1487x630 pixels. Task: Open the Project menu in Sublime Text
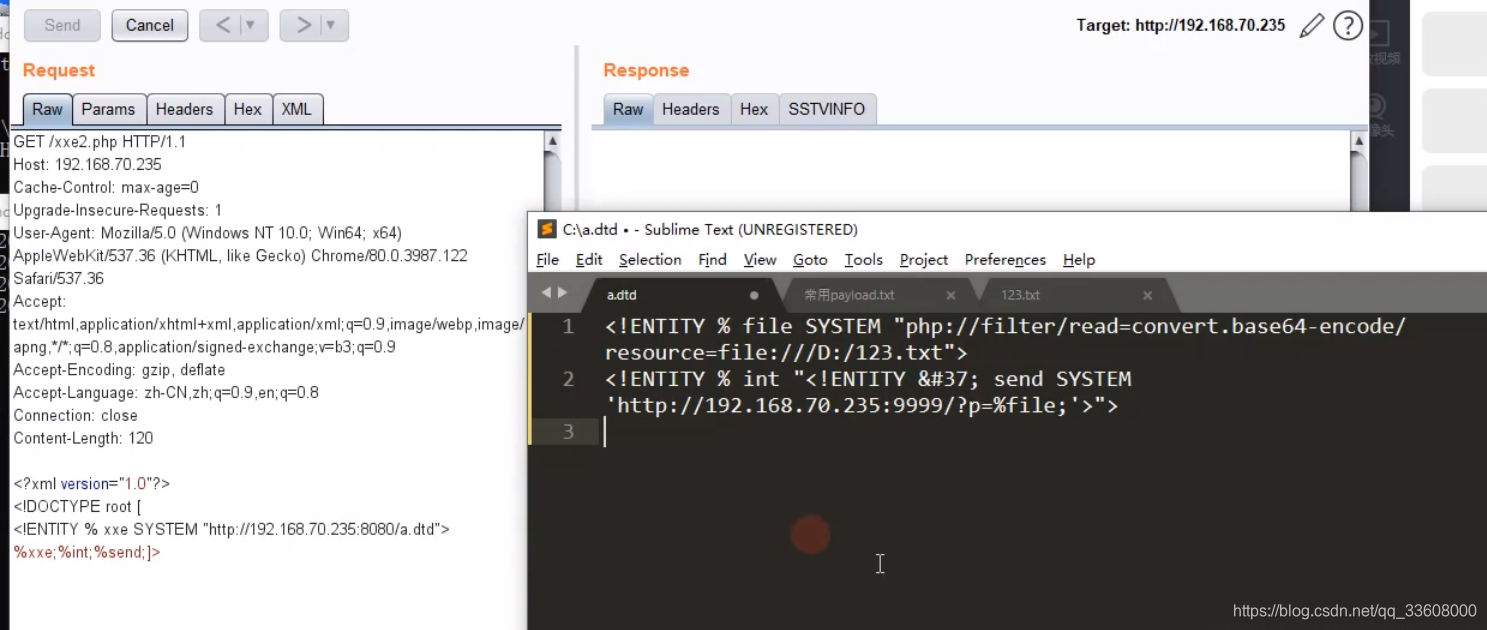(924, 260)
